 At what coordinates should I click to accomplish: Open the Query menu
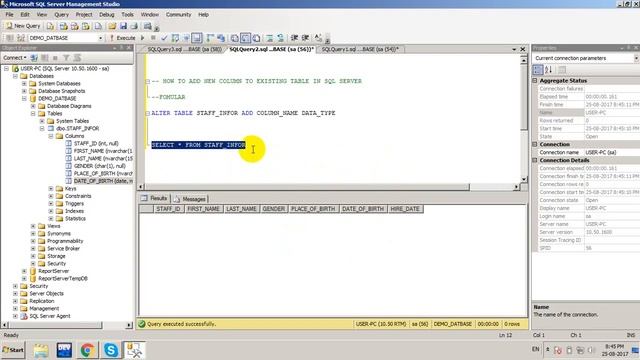pyautogui.click(x=61, y=15)
